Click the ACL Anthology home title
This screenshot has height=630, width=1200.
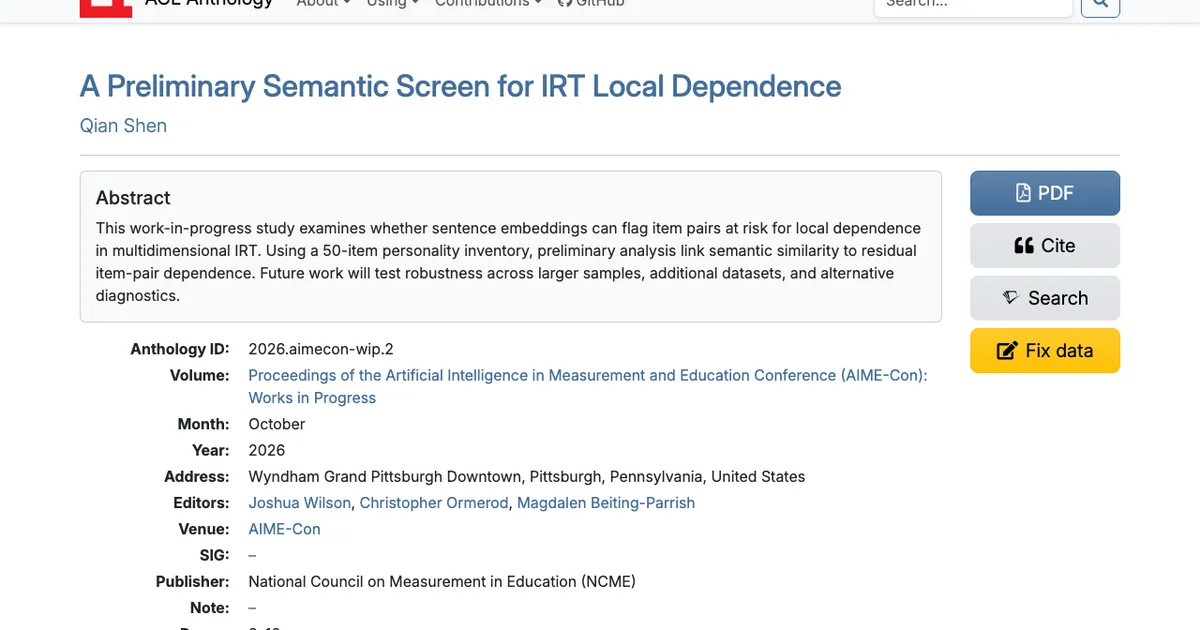tap(208, 4)
